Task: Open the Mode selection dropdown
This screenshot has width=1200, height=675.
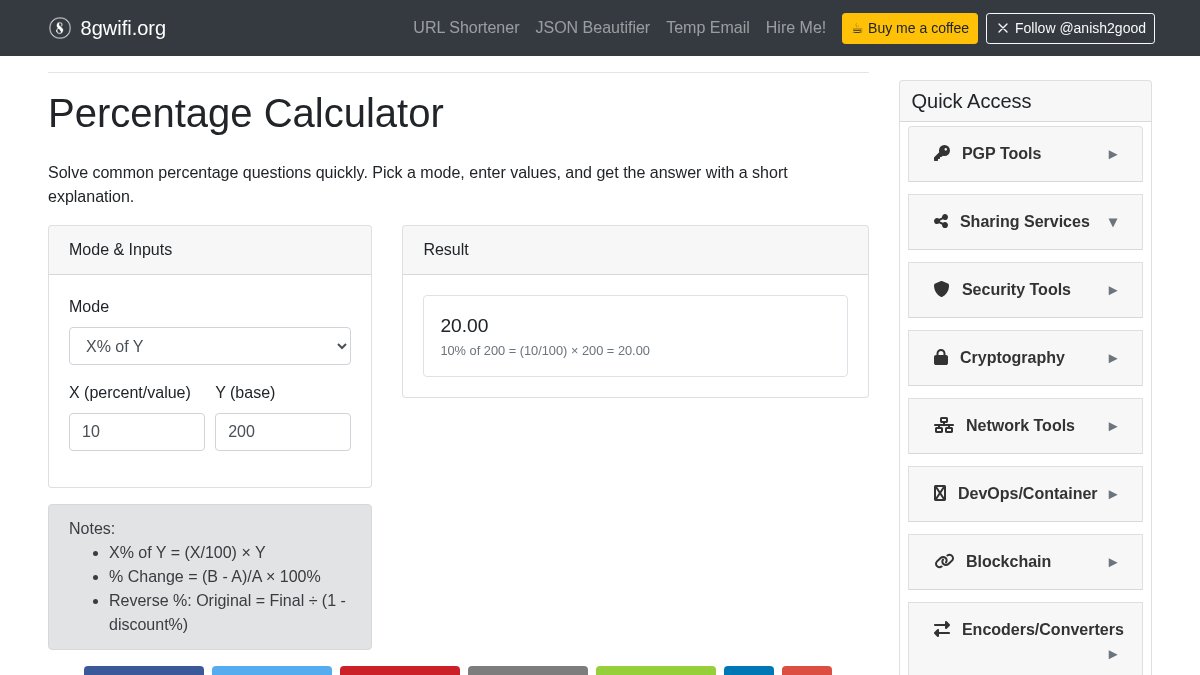Action: 210,346
